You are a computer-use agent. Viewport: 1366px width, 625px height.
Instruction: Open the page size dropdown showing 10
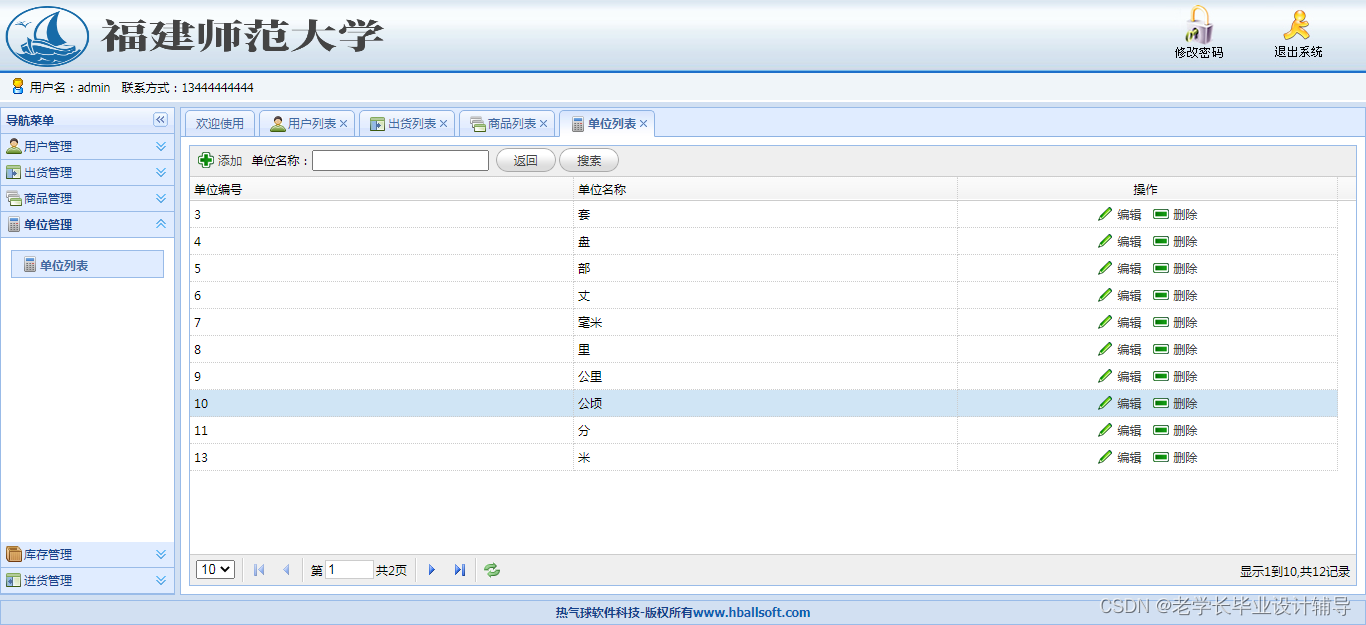tap(215, 569)
